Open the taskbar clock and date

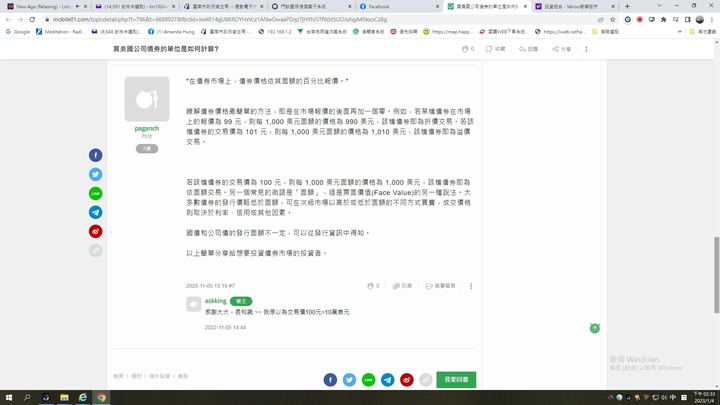tap(704, 398)
